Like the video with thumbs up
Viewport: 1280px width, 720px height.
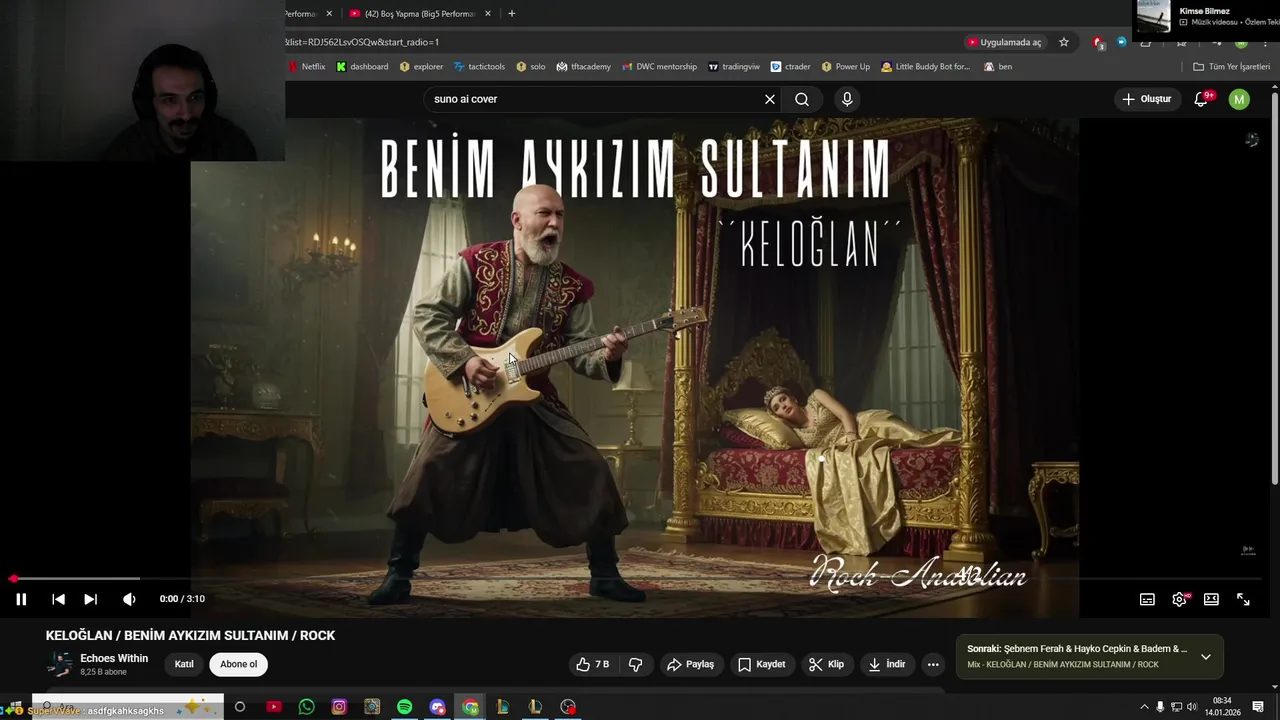[x=592, y=664]
